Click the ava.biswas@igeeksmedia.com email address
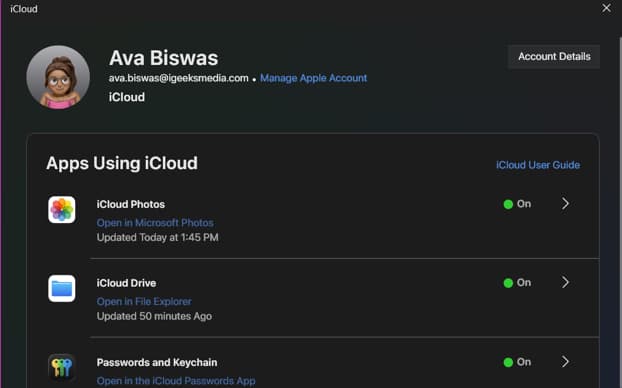622x388 pixels. pos(179,78)
